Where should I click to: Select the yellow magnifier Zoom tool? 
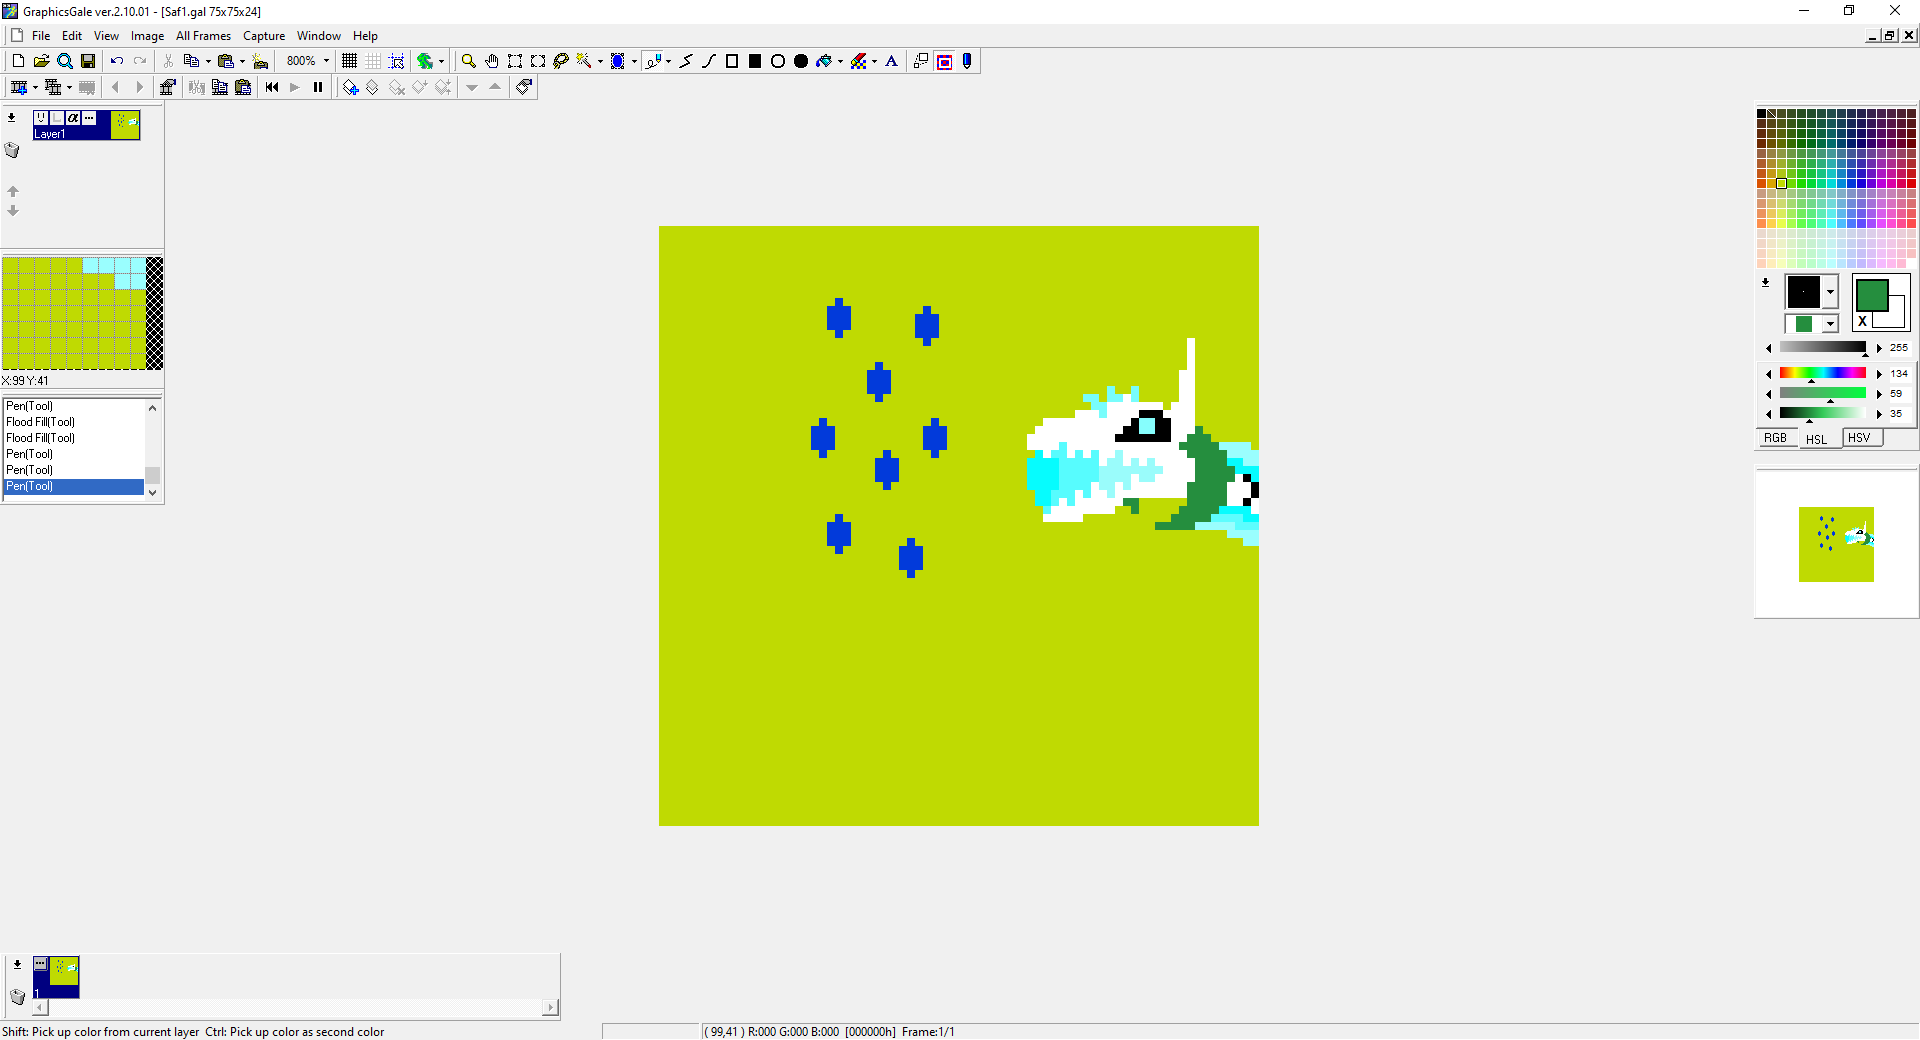click(468, 61)
